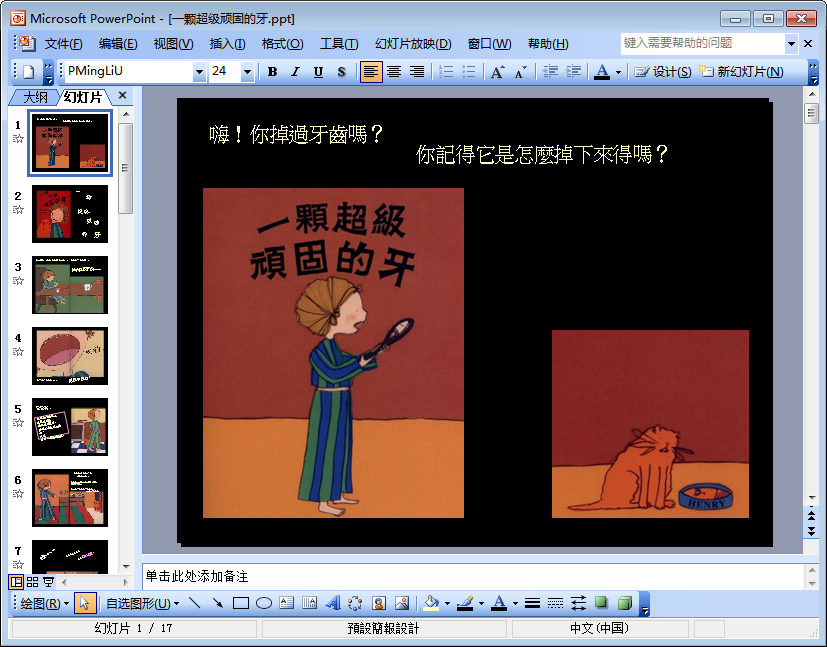Insert diagram or organization chart
The image size is (827, 647).
click(355, 603)
